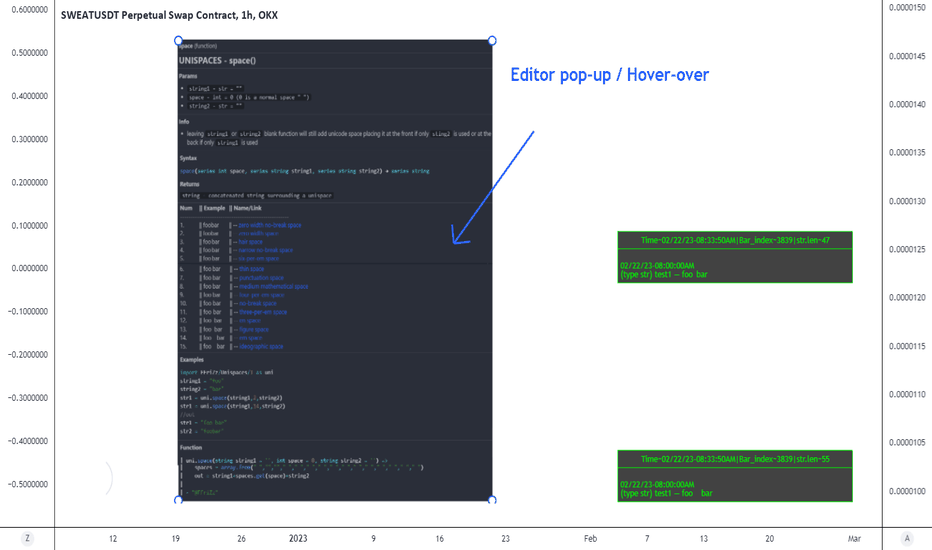
Task: Open the 'ideographic space' link
Action: click(x=262, y=347)
